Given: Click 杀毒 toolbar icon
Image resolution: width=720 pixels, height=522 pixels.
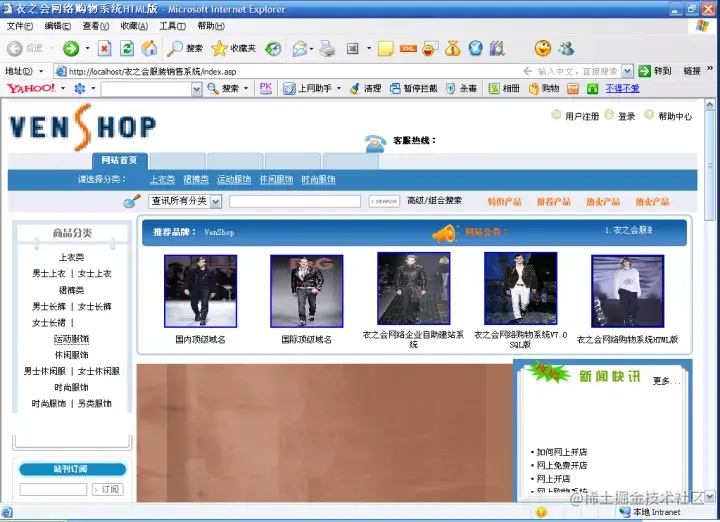Looking at the screenshot, I should 450,88.
